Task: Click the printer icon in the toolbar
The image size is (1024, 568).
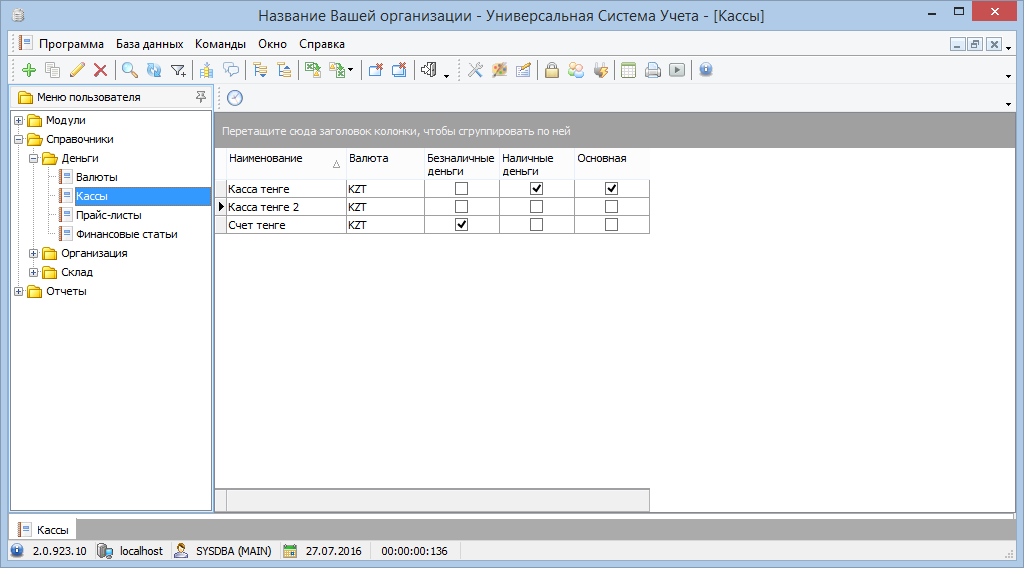Action: tap(652, 70)
